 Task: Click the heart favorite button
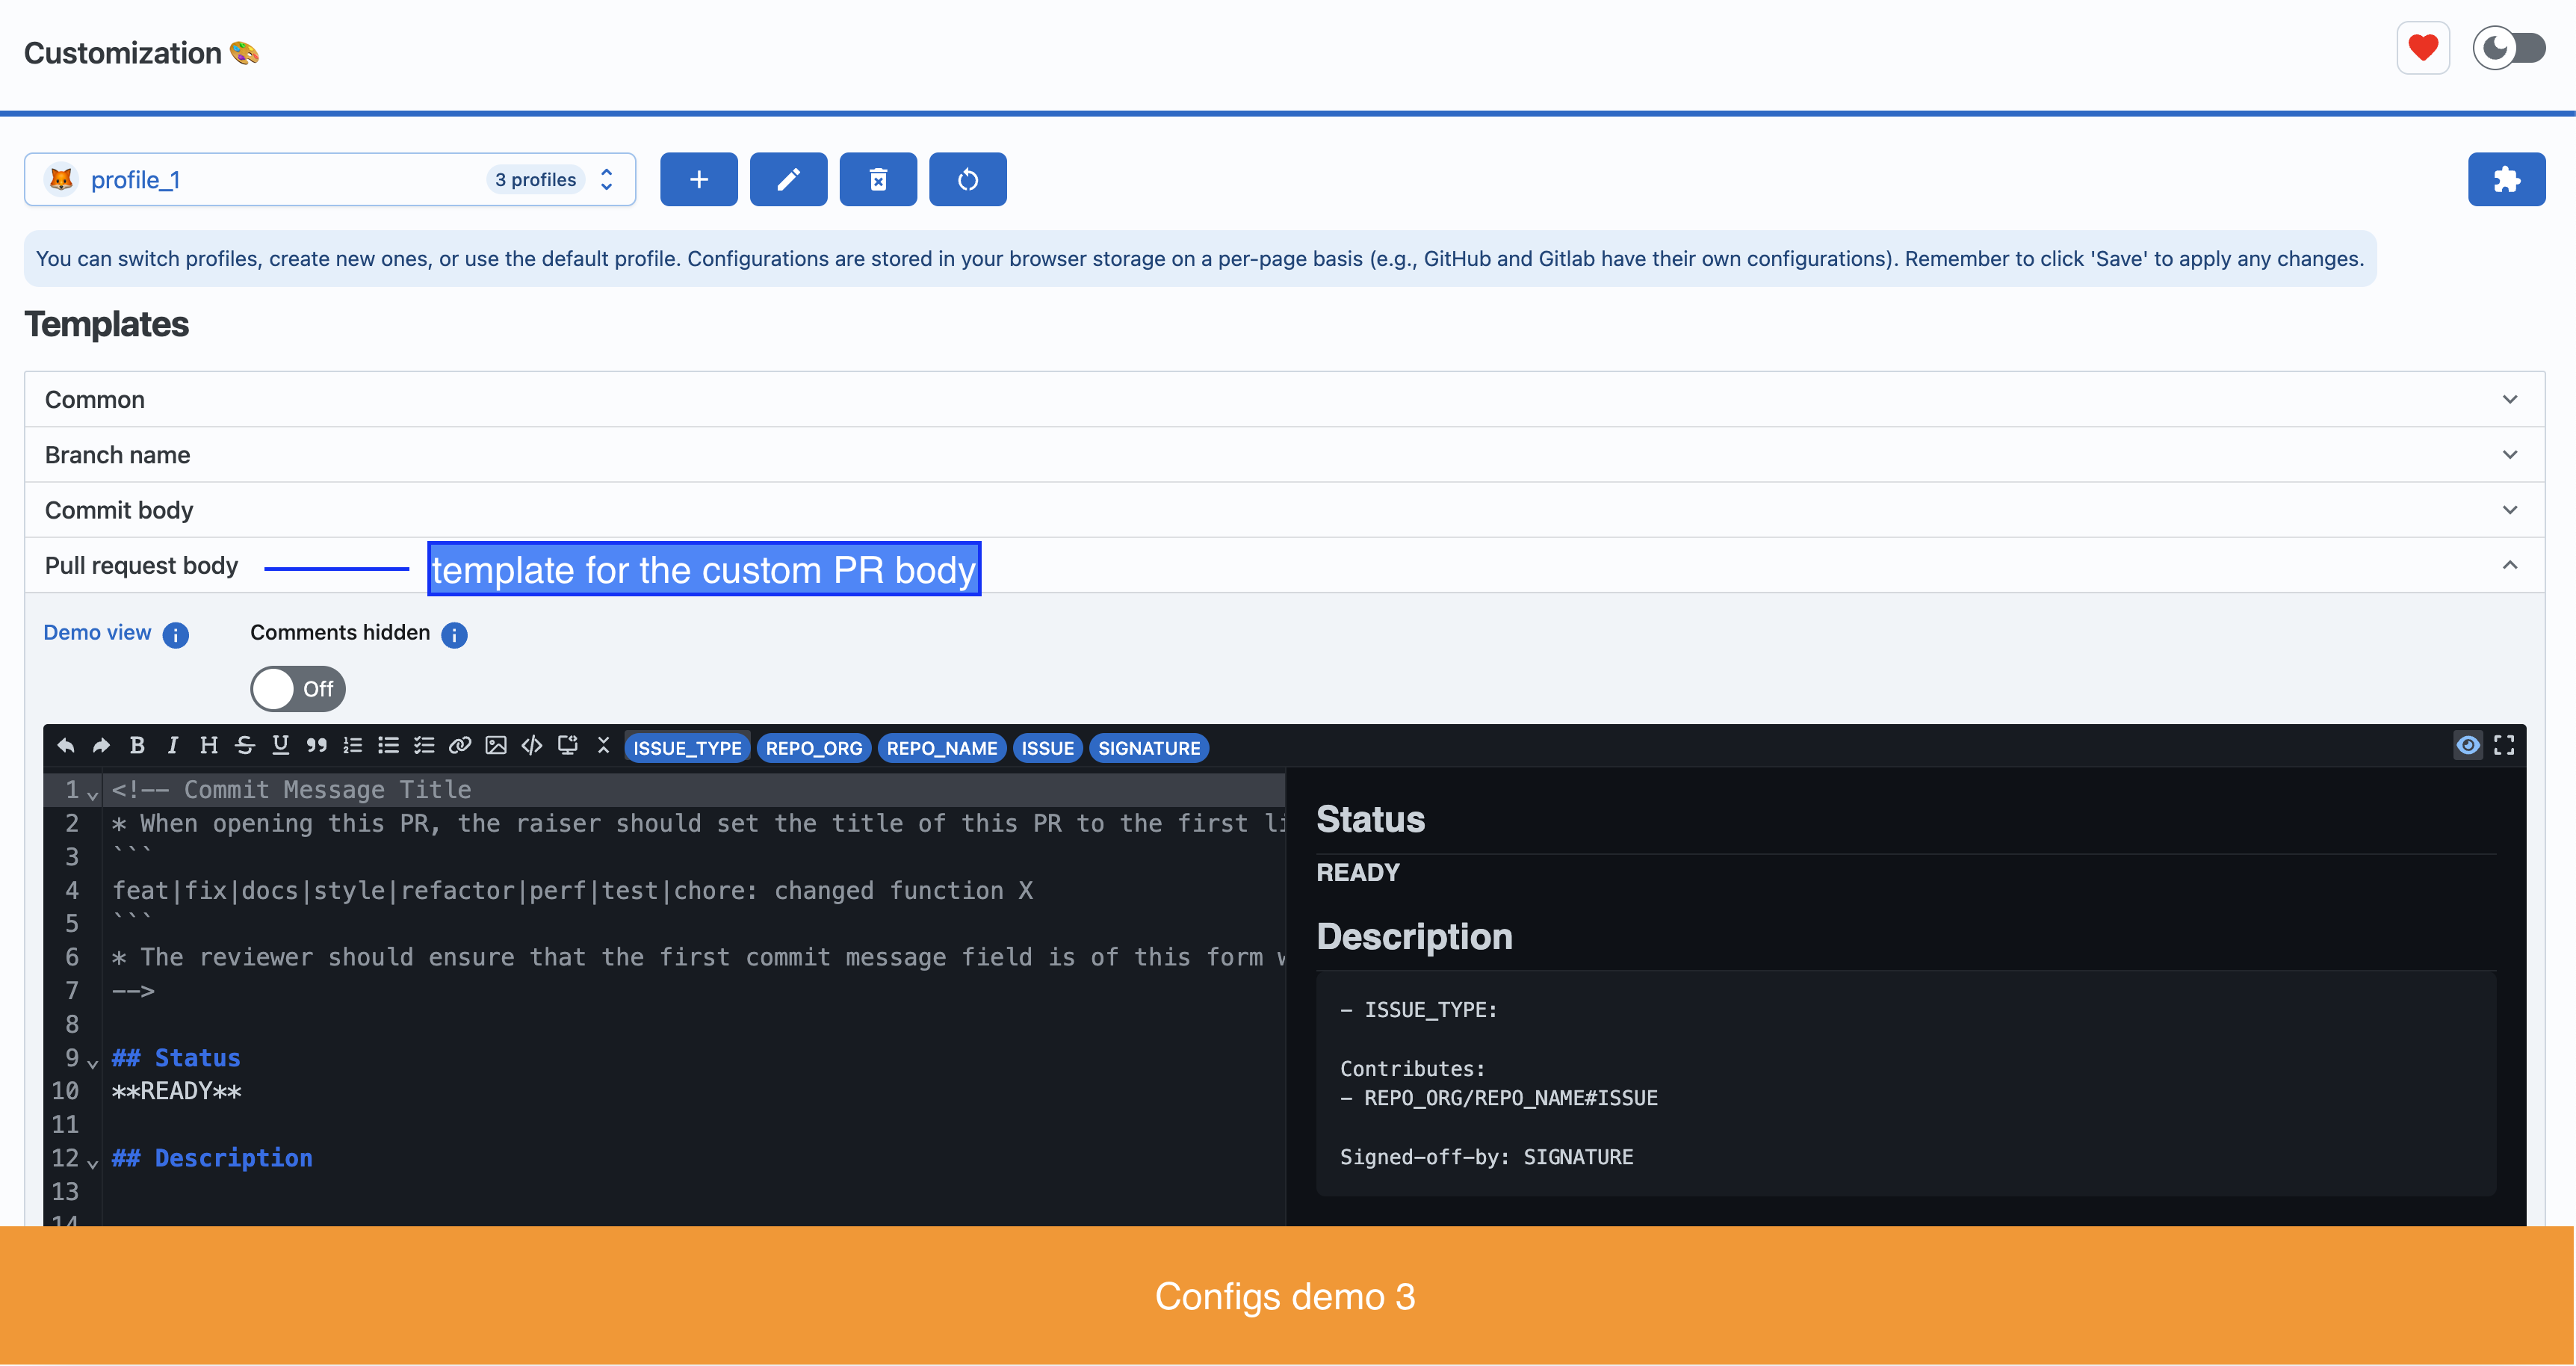pos(2423,48)
